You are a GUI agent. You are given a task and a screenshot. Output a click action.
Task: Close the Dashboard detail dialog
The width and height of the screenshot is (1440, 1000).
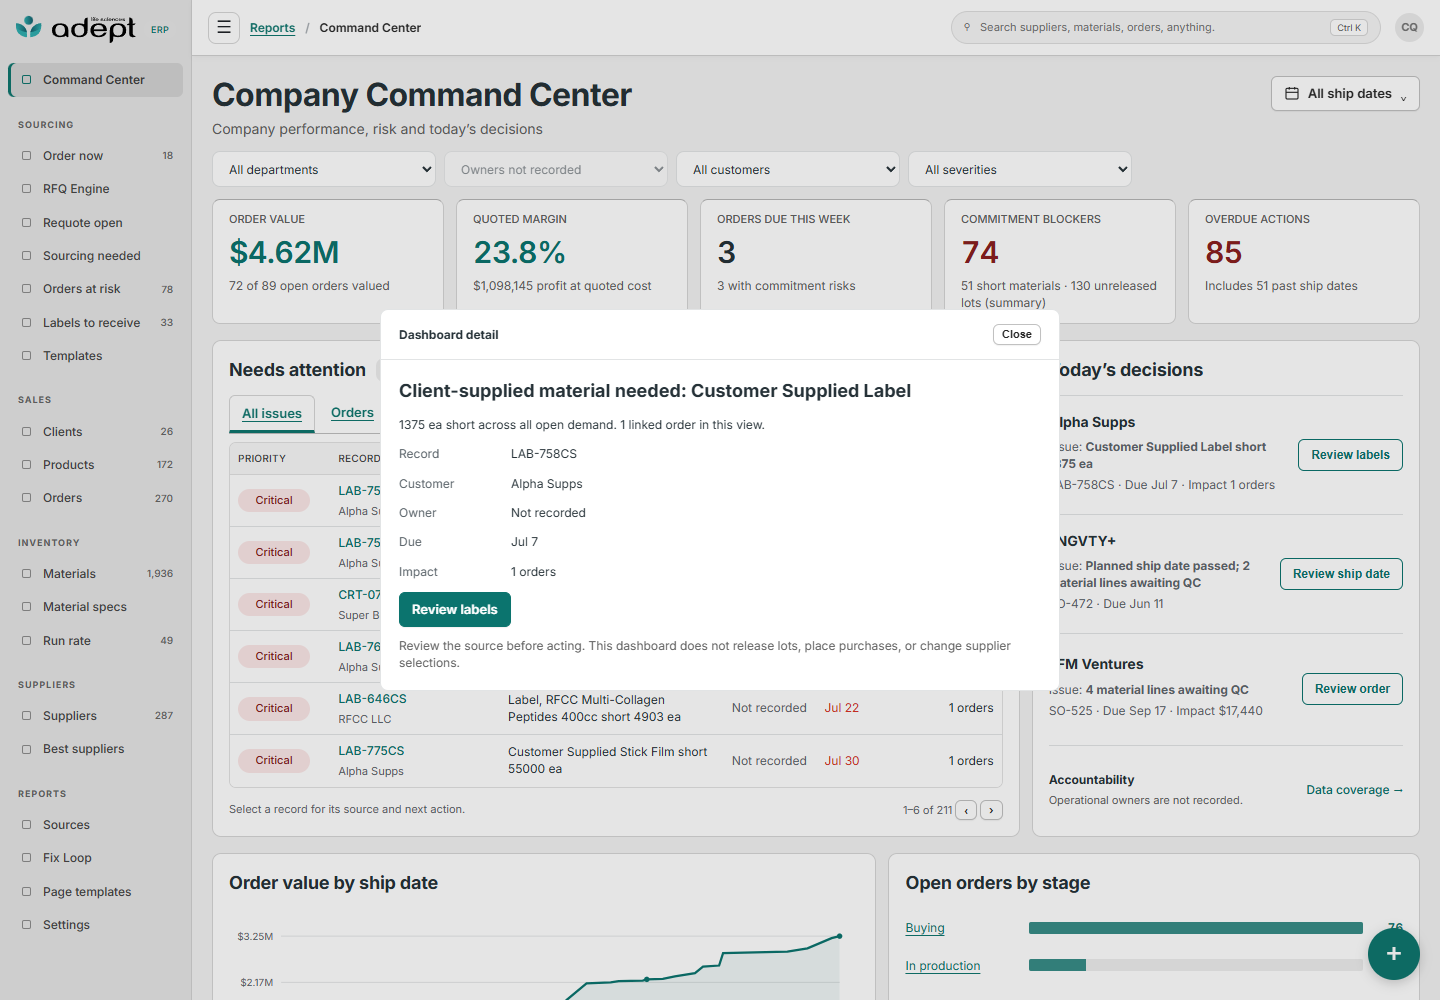tap(1017, 335)
